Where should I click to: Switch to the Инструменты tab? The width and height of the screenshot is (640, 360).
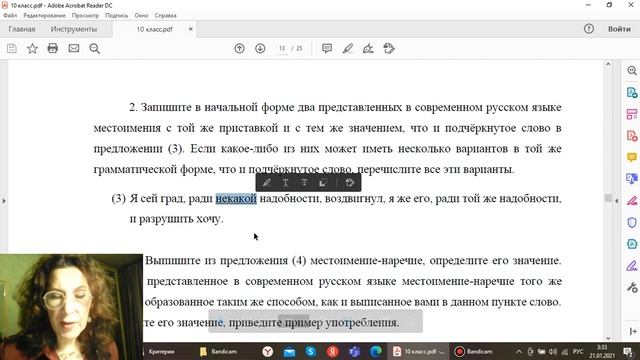coord(74,29)
